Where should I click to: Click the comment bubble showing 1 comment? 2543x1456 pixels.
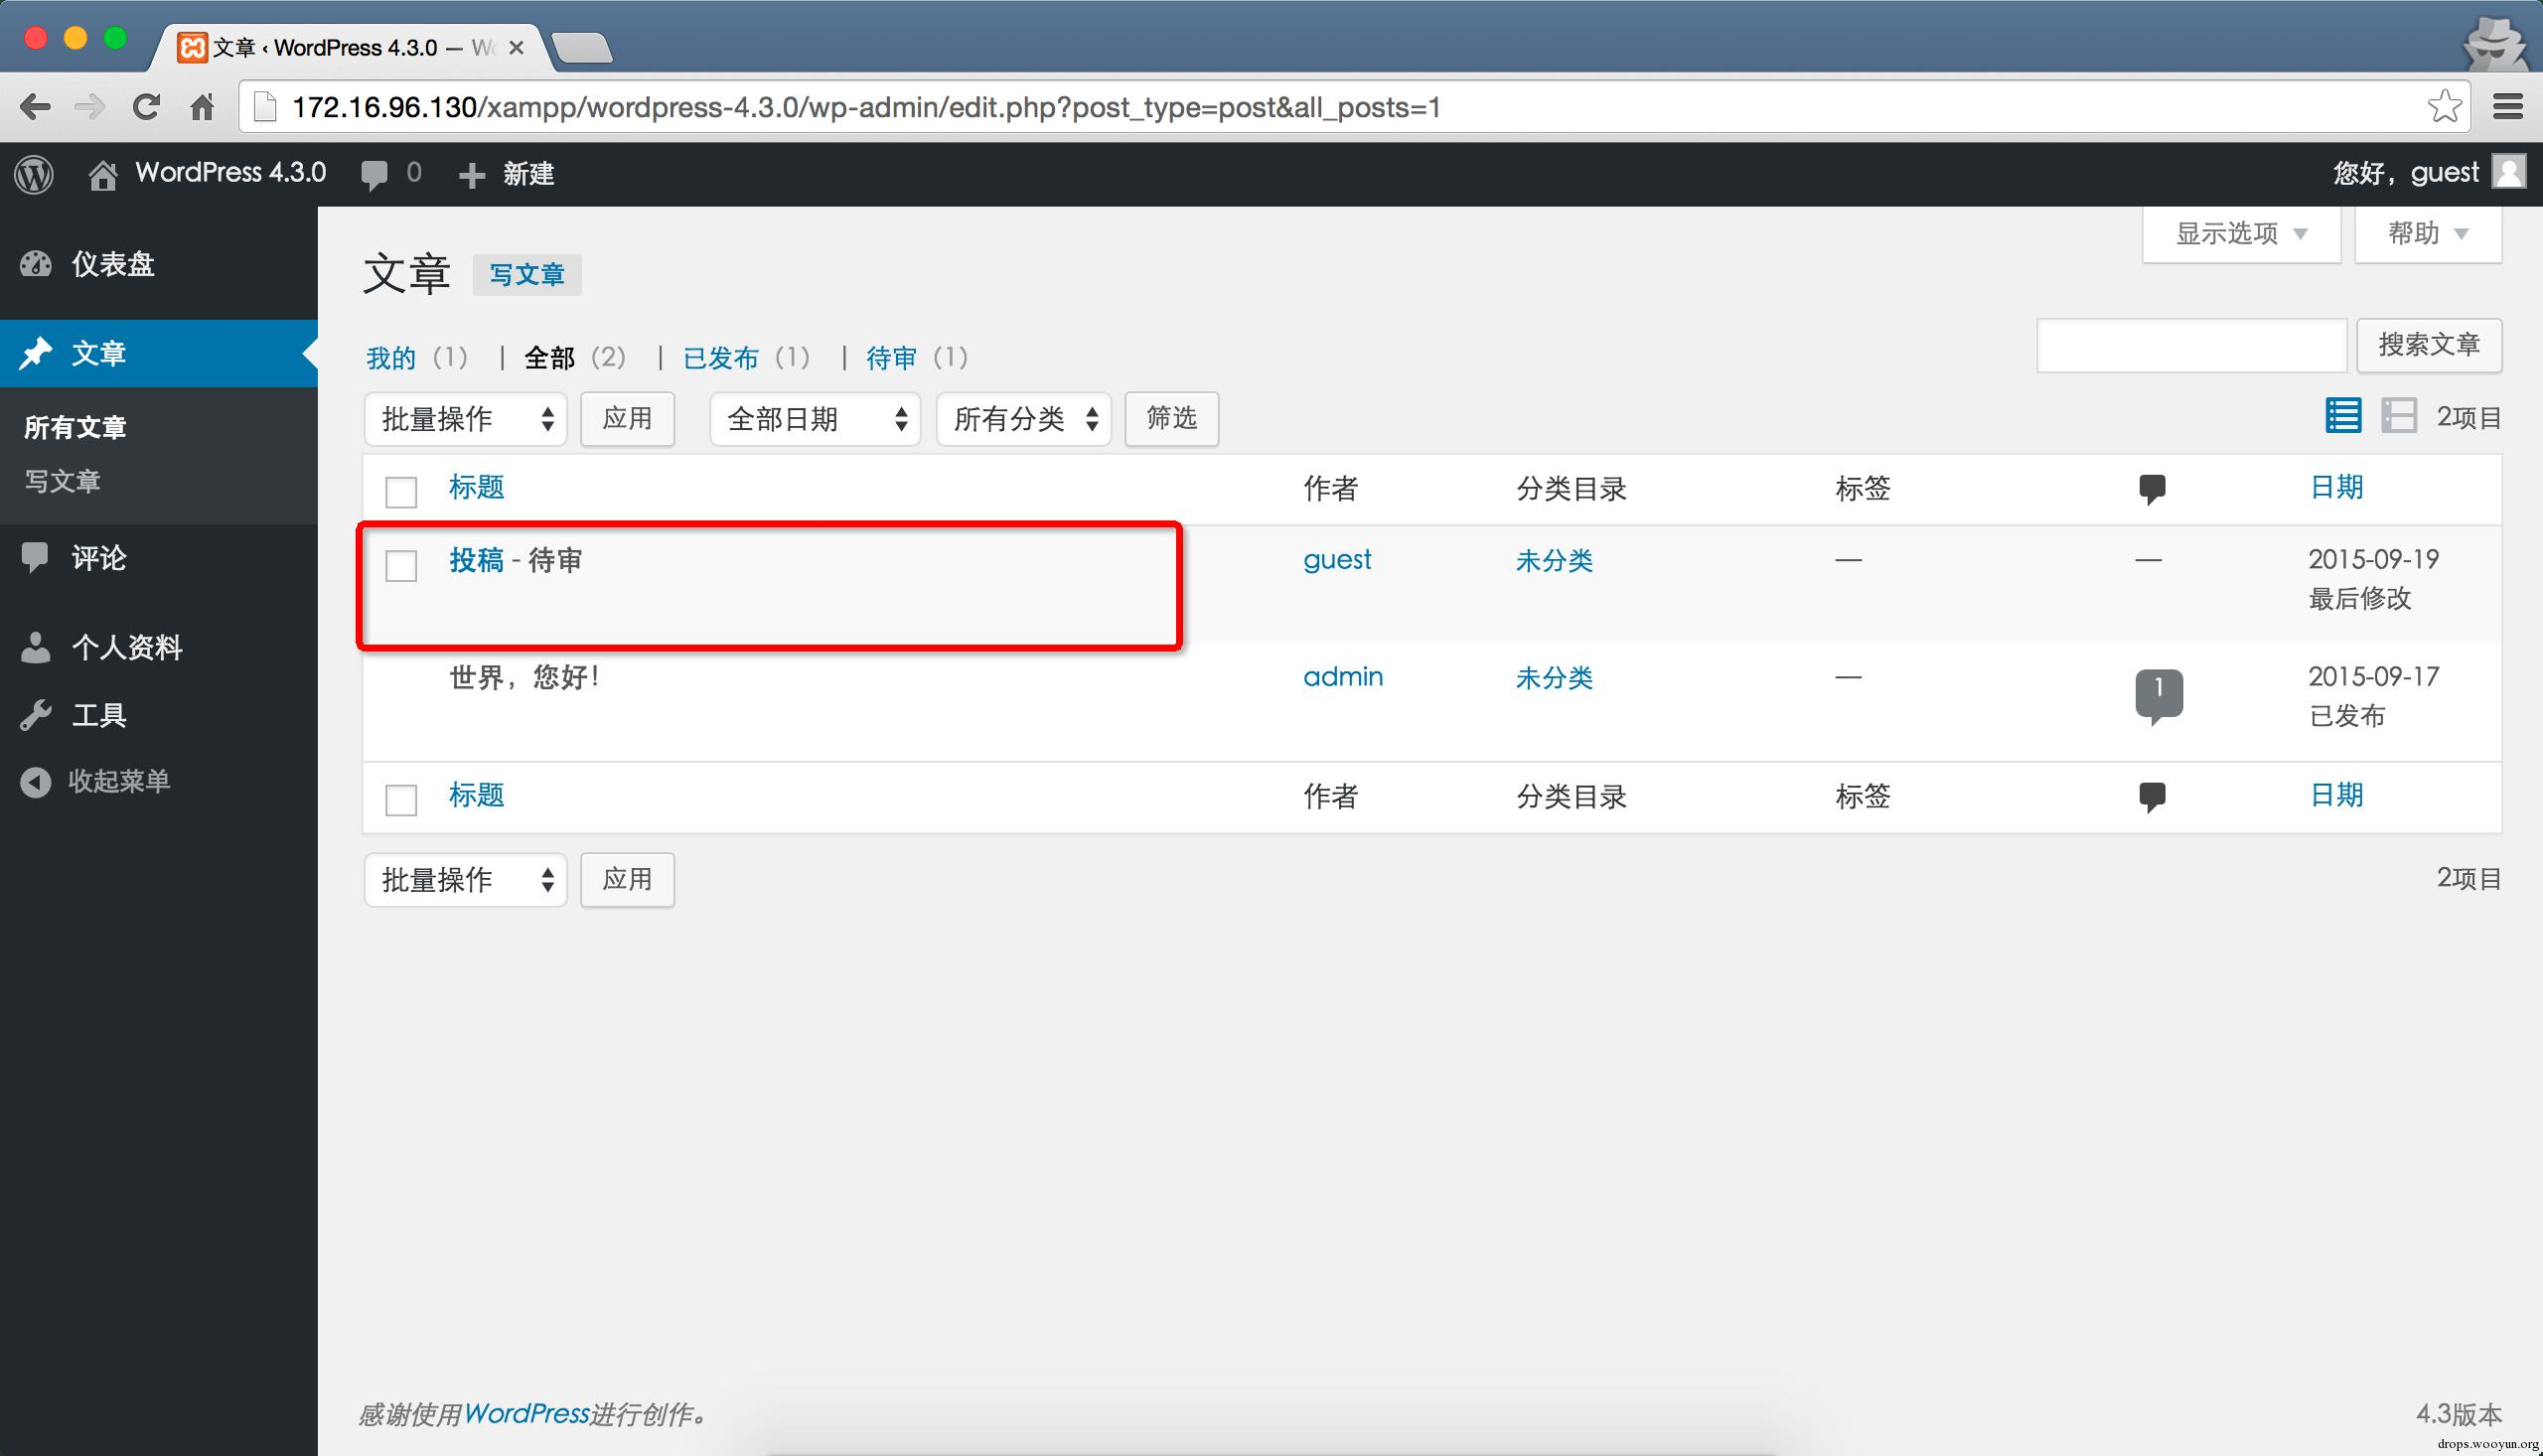(x=2158, y=692)
